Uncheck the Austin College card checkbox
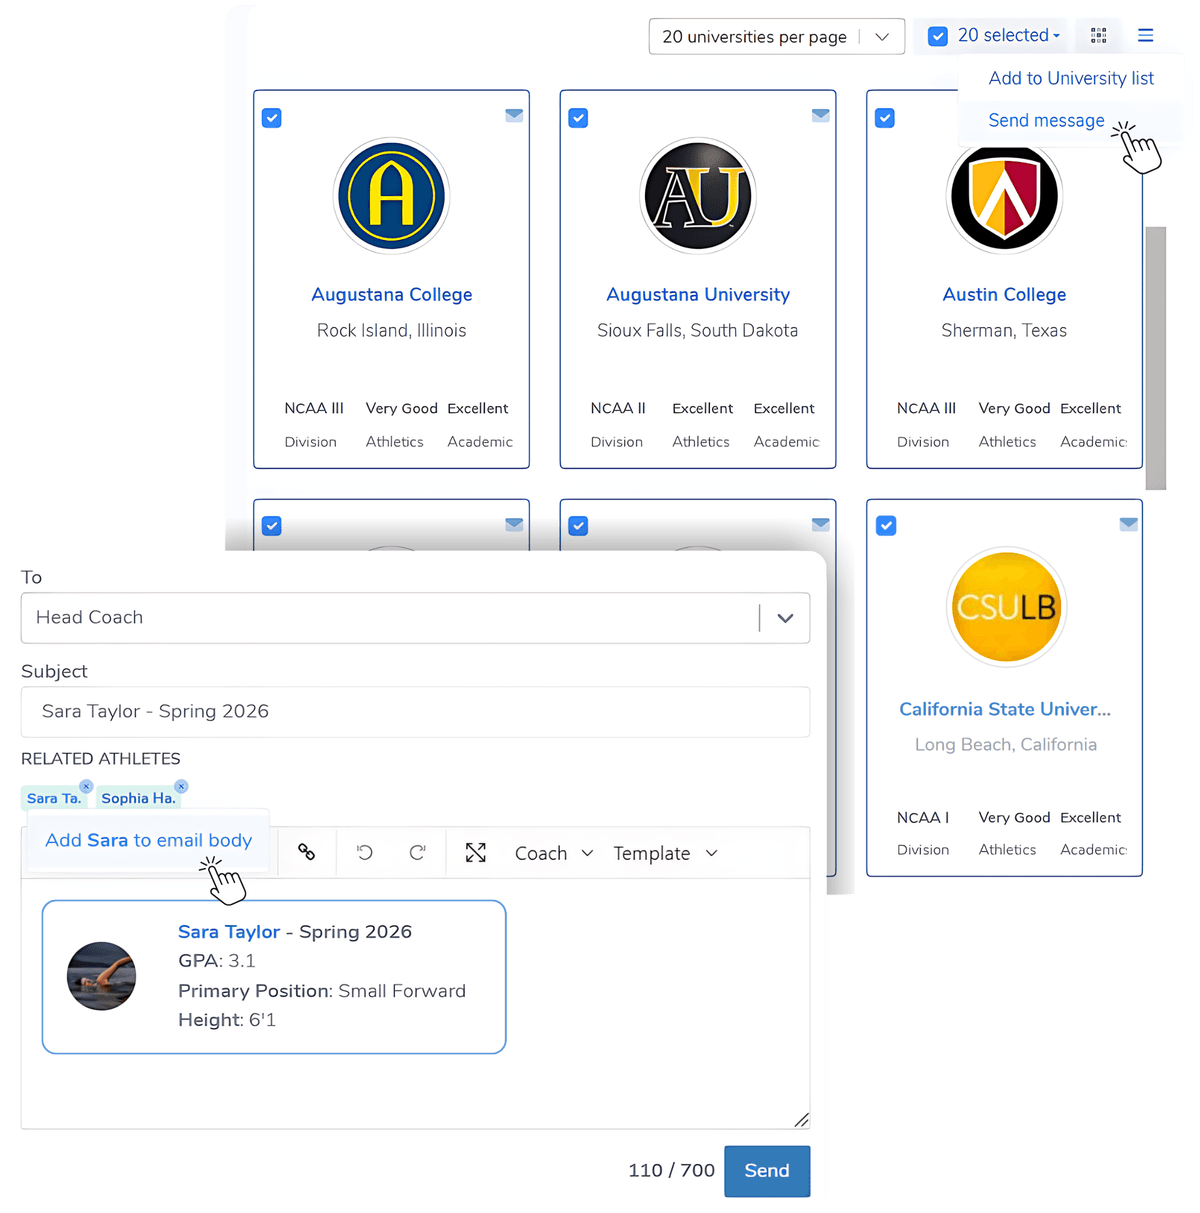This screenshot has height=1213, width=1200. (885, 118)
